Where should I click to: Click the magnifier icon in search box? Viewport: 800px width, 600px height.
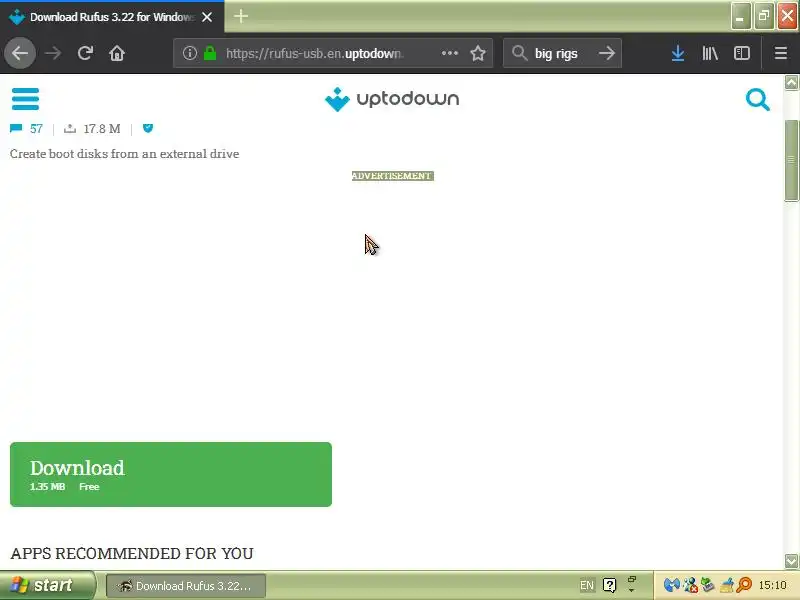[519, 53]
